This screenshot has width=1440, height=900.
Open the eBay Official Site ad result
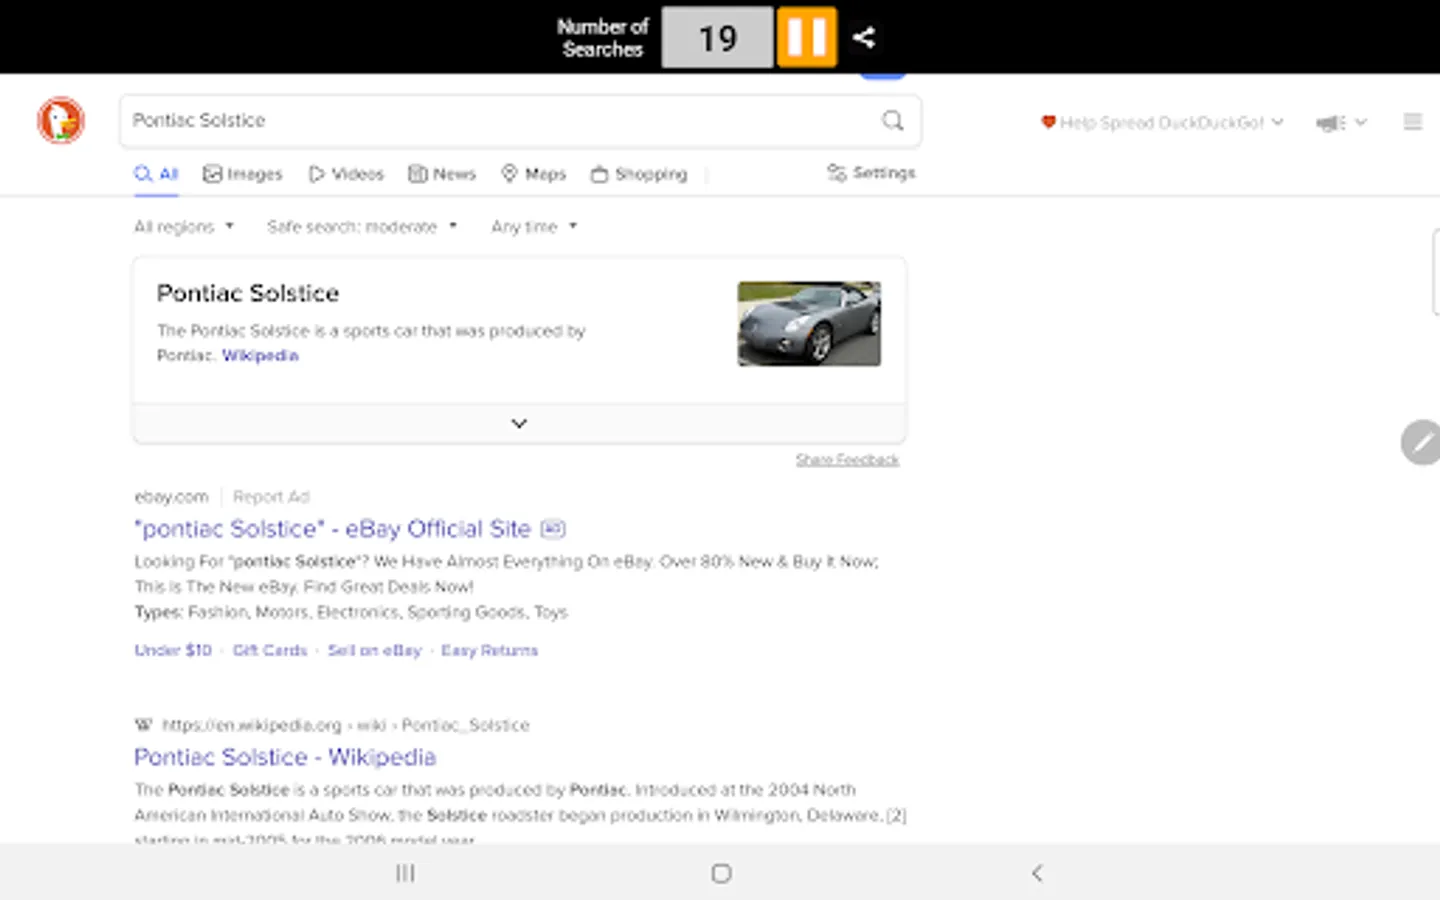333,529
